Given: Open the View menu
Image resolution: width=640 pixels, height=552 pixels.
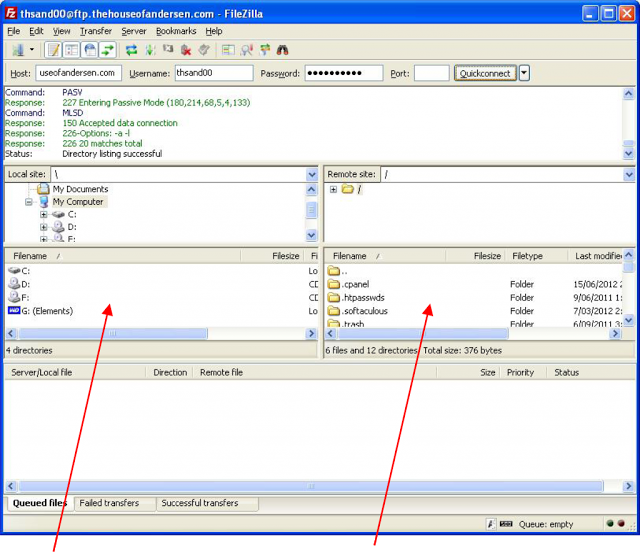Looking at the screenshot, I should [x=61, y=31].
